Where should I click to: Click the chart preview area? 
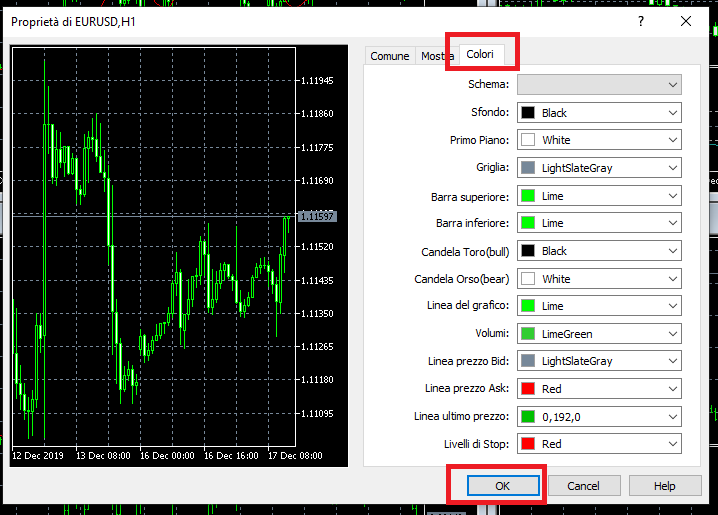coord(179,256)
